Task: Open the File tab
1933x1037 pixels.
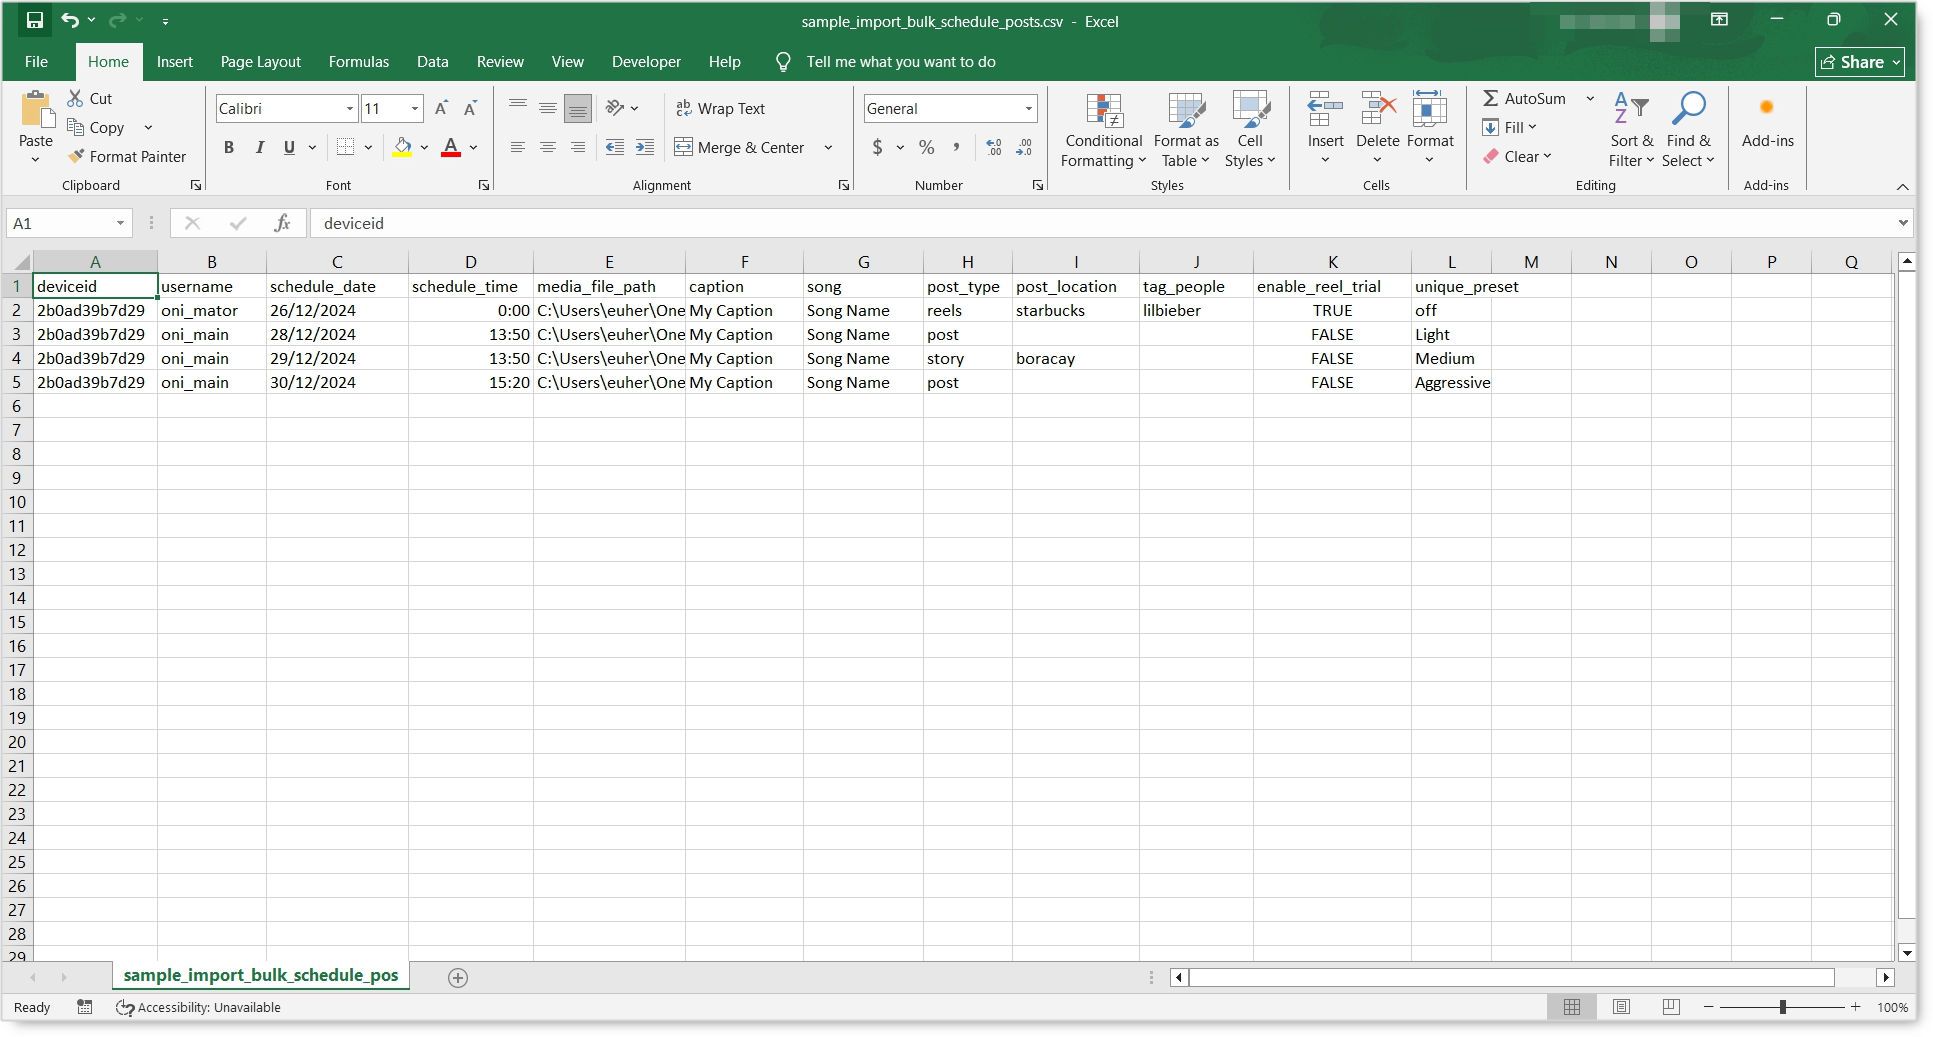Action: coord(36,61)
